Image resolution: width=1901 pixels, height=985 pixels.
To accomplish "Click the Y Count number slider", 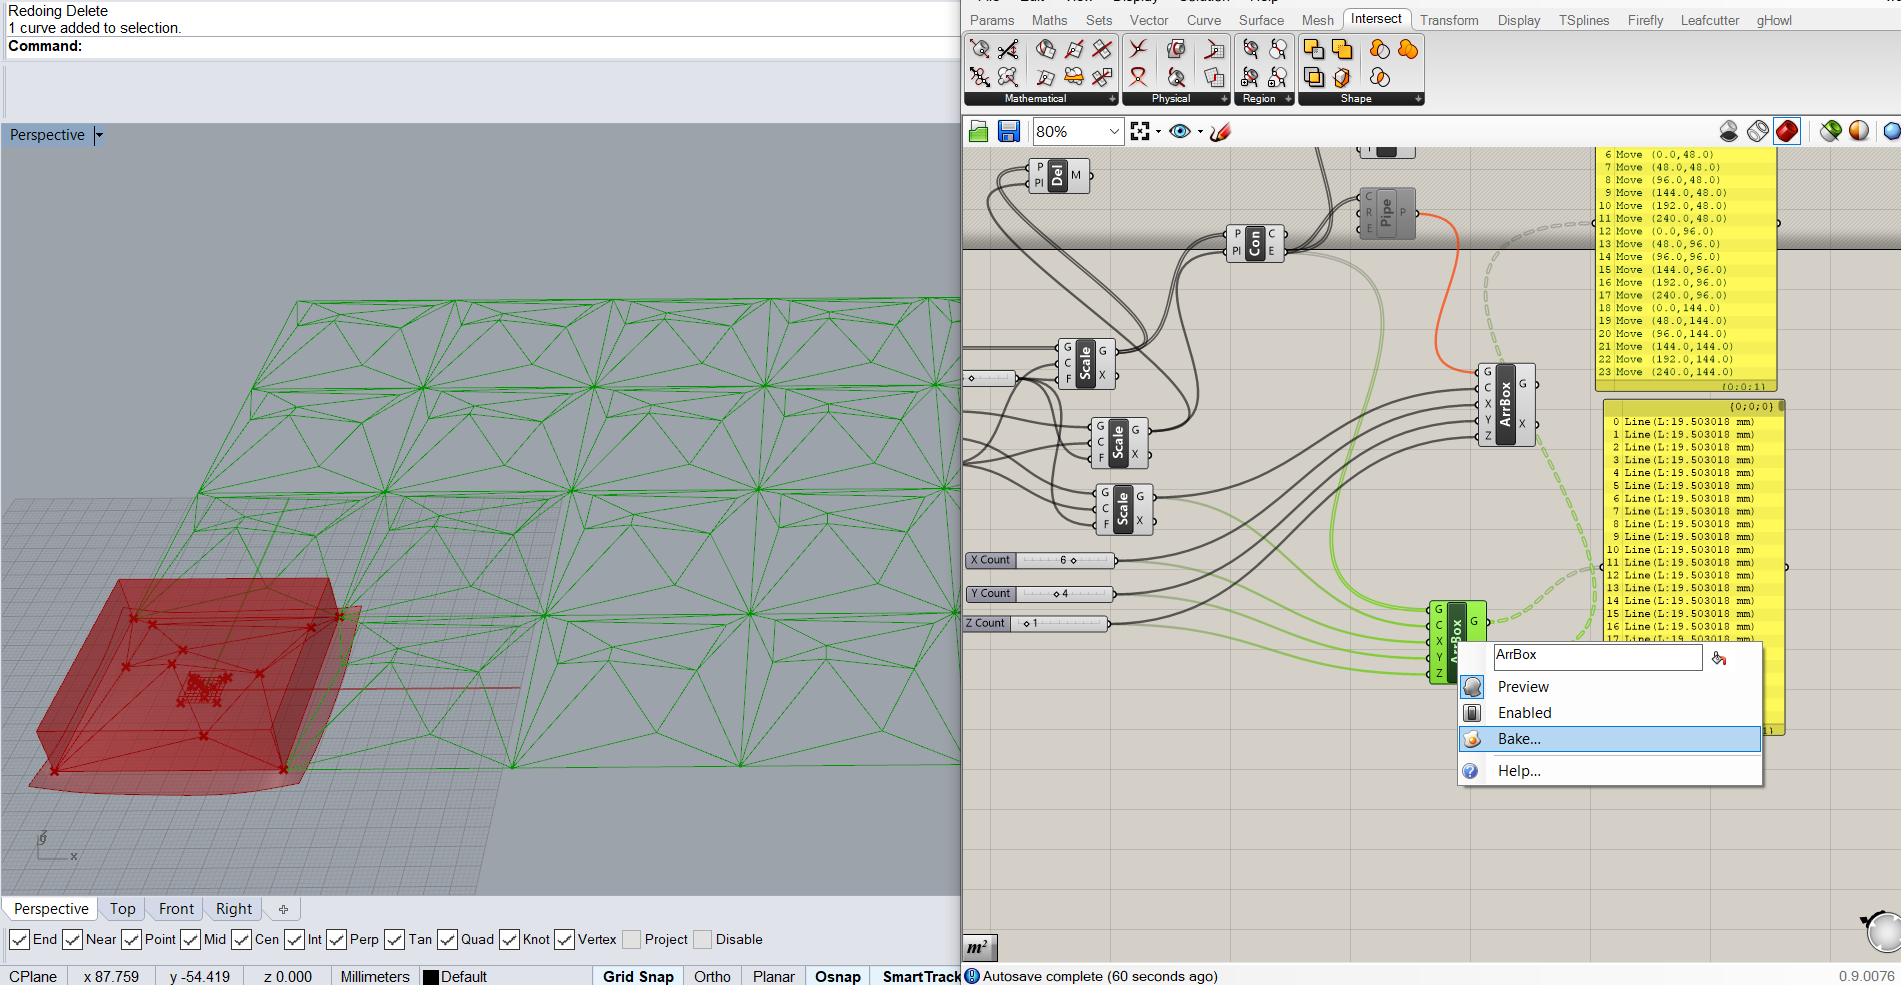I will [x=1040, y=594].
